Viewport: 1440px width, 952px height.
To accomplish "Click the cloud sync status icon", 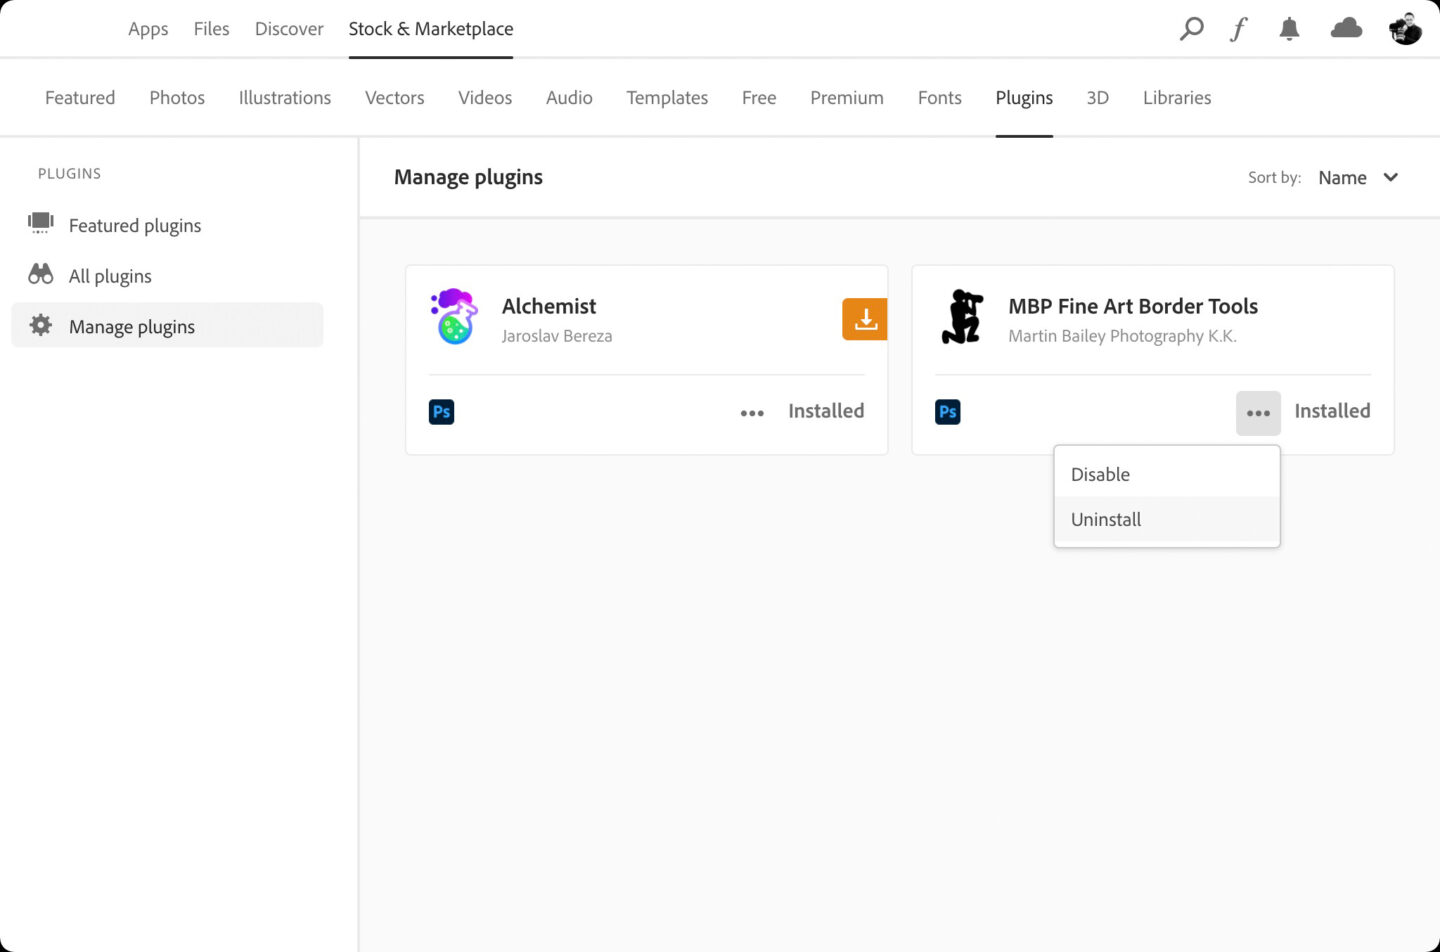I will (x=1346, y=29).
